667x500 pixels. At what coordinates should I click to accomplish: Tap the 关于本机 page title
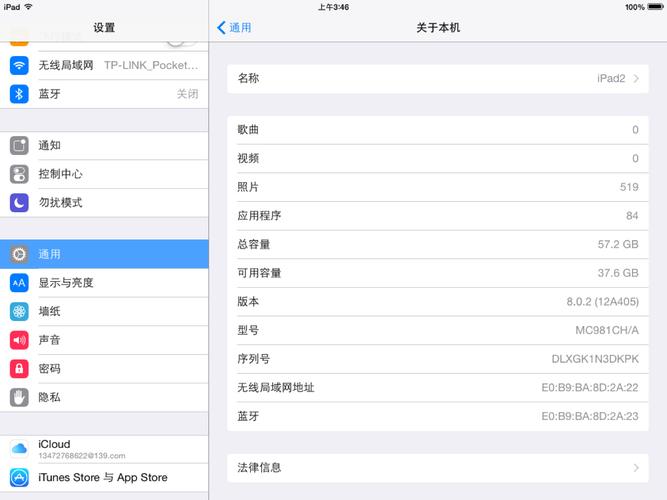[438, 28]
